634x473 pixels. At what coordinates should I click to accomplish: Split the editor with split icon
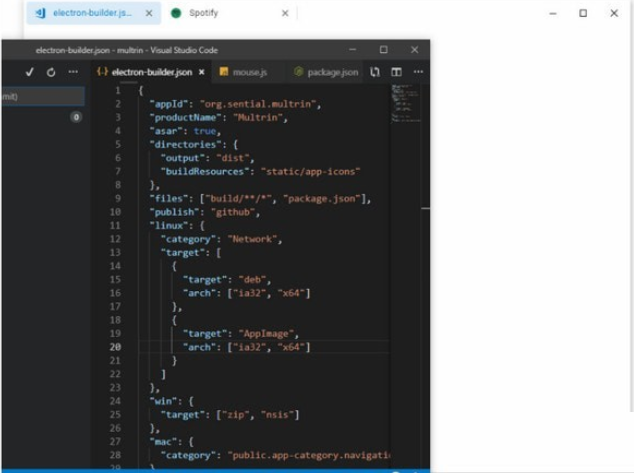(x=396, y=72)
